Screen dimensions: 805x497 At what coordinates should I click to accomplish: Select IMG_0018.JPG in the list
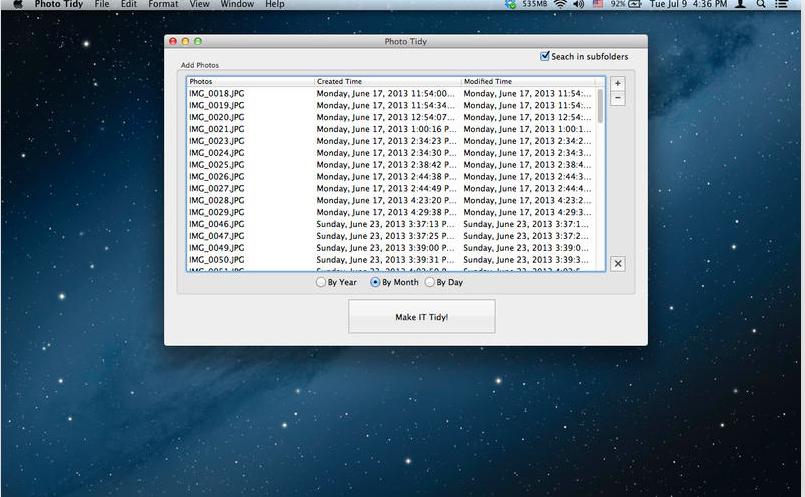(x=217, y=93)
